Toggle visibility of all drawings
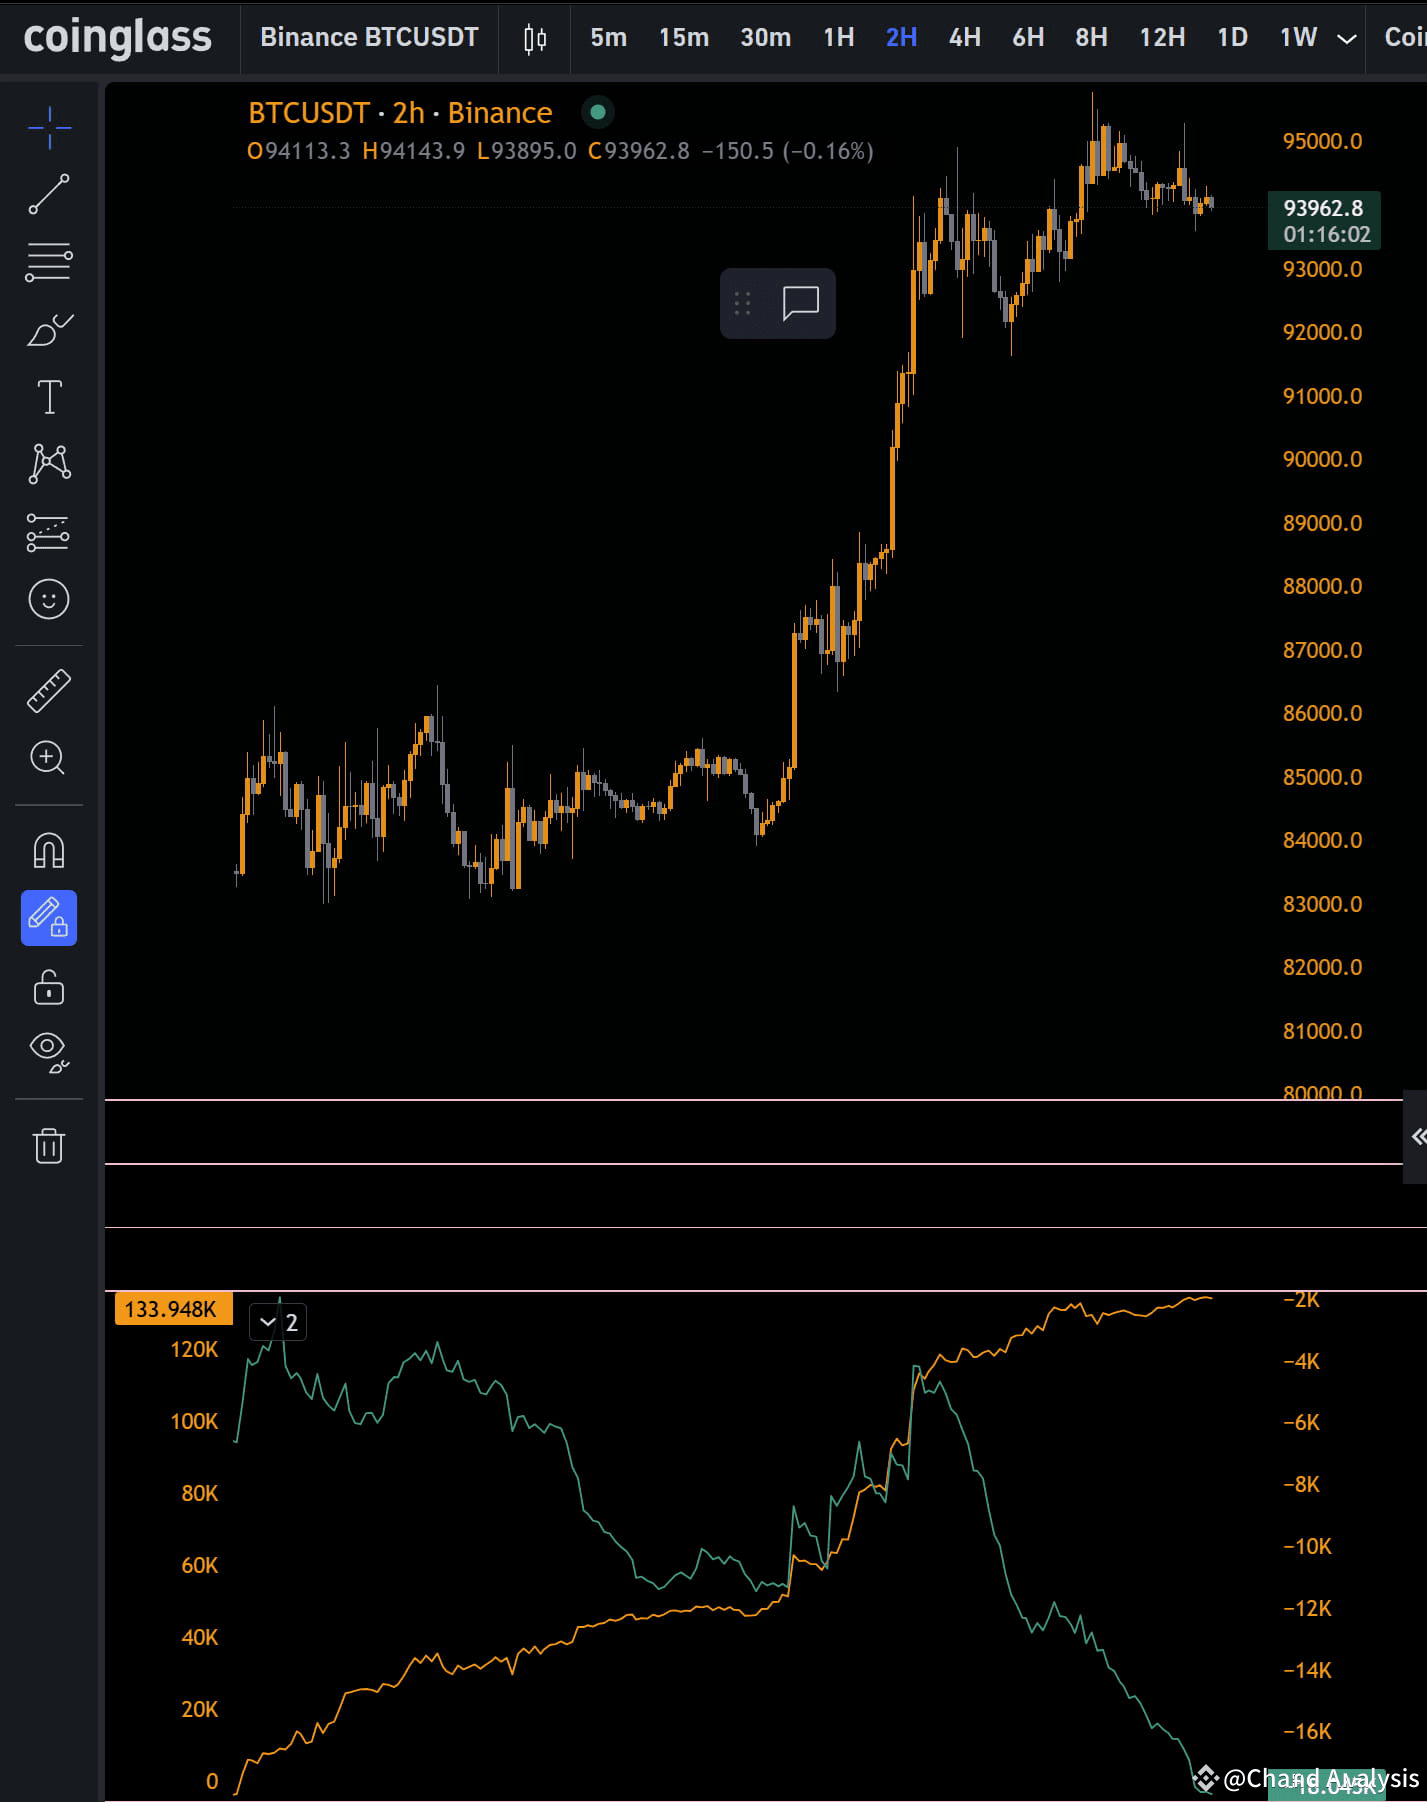Viewport: 1427px width, 1802px height. [x=49, y=1052]
